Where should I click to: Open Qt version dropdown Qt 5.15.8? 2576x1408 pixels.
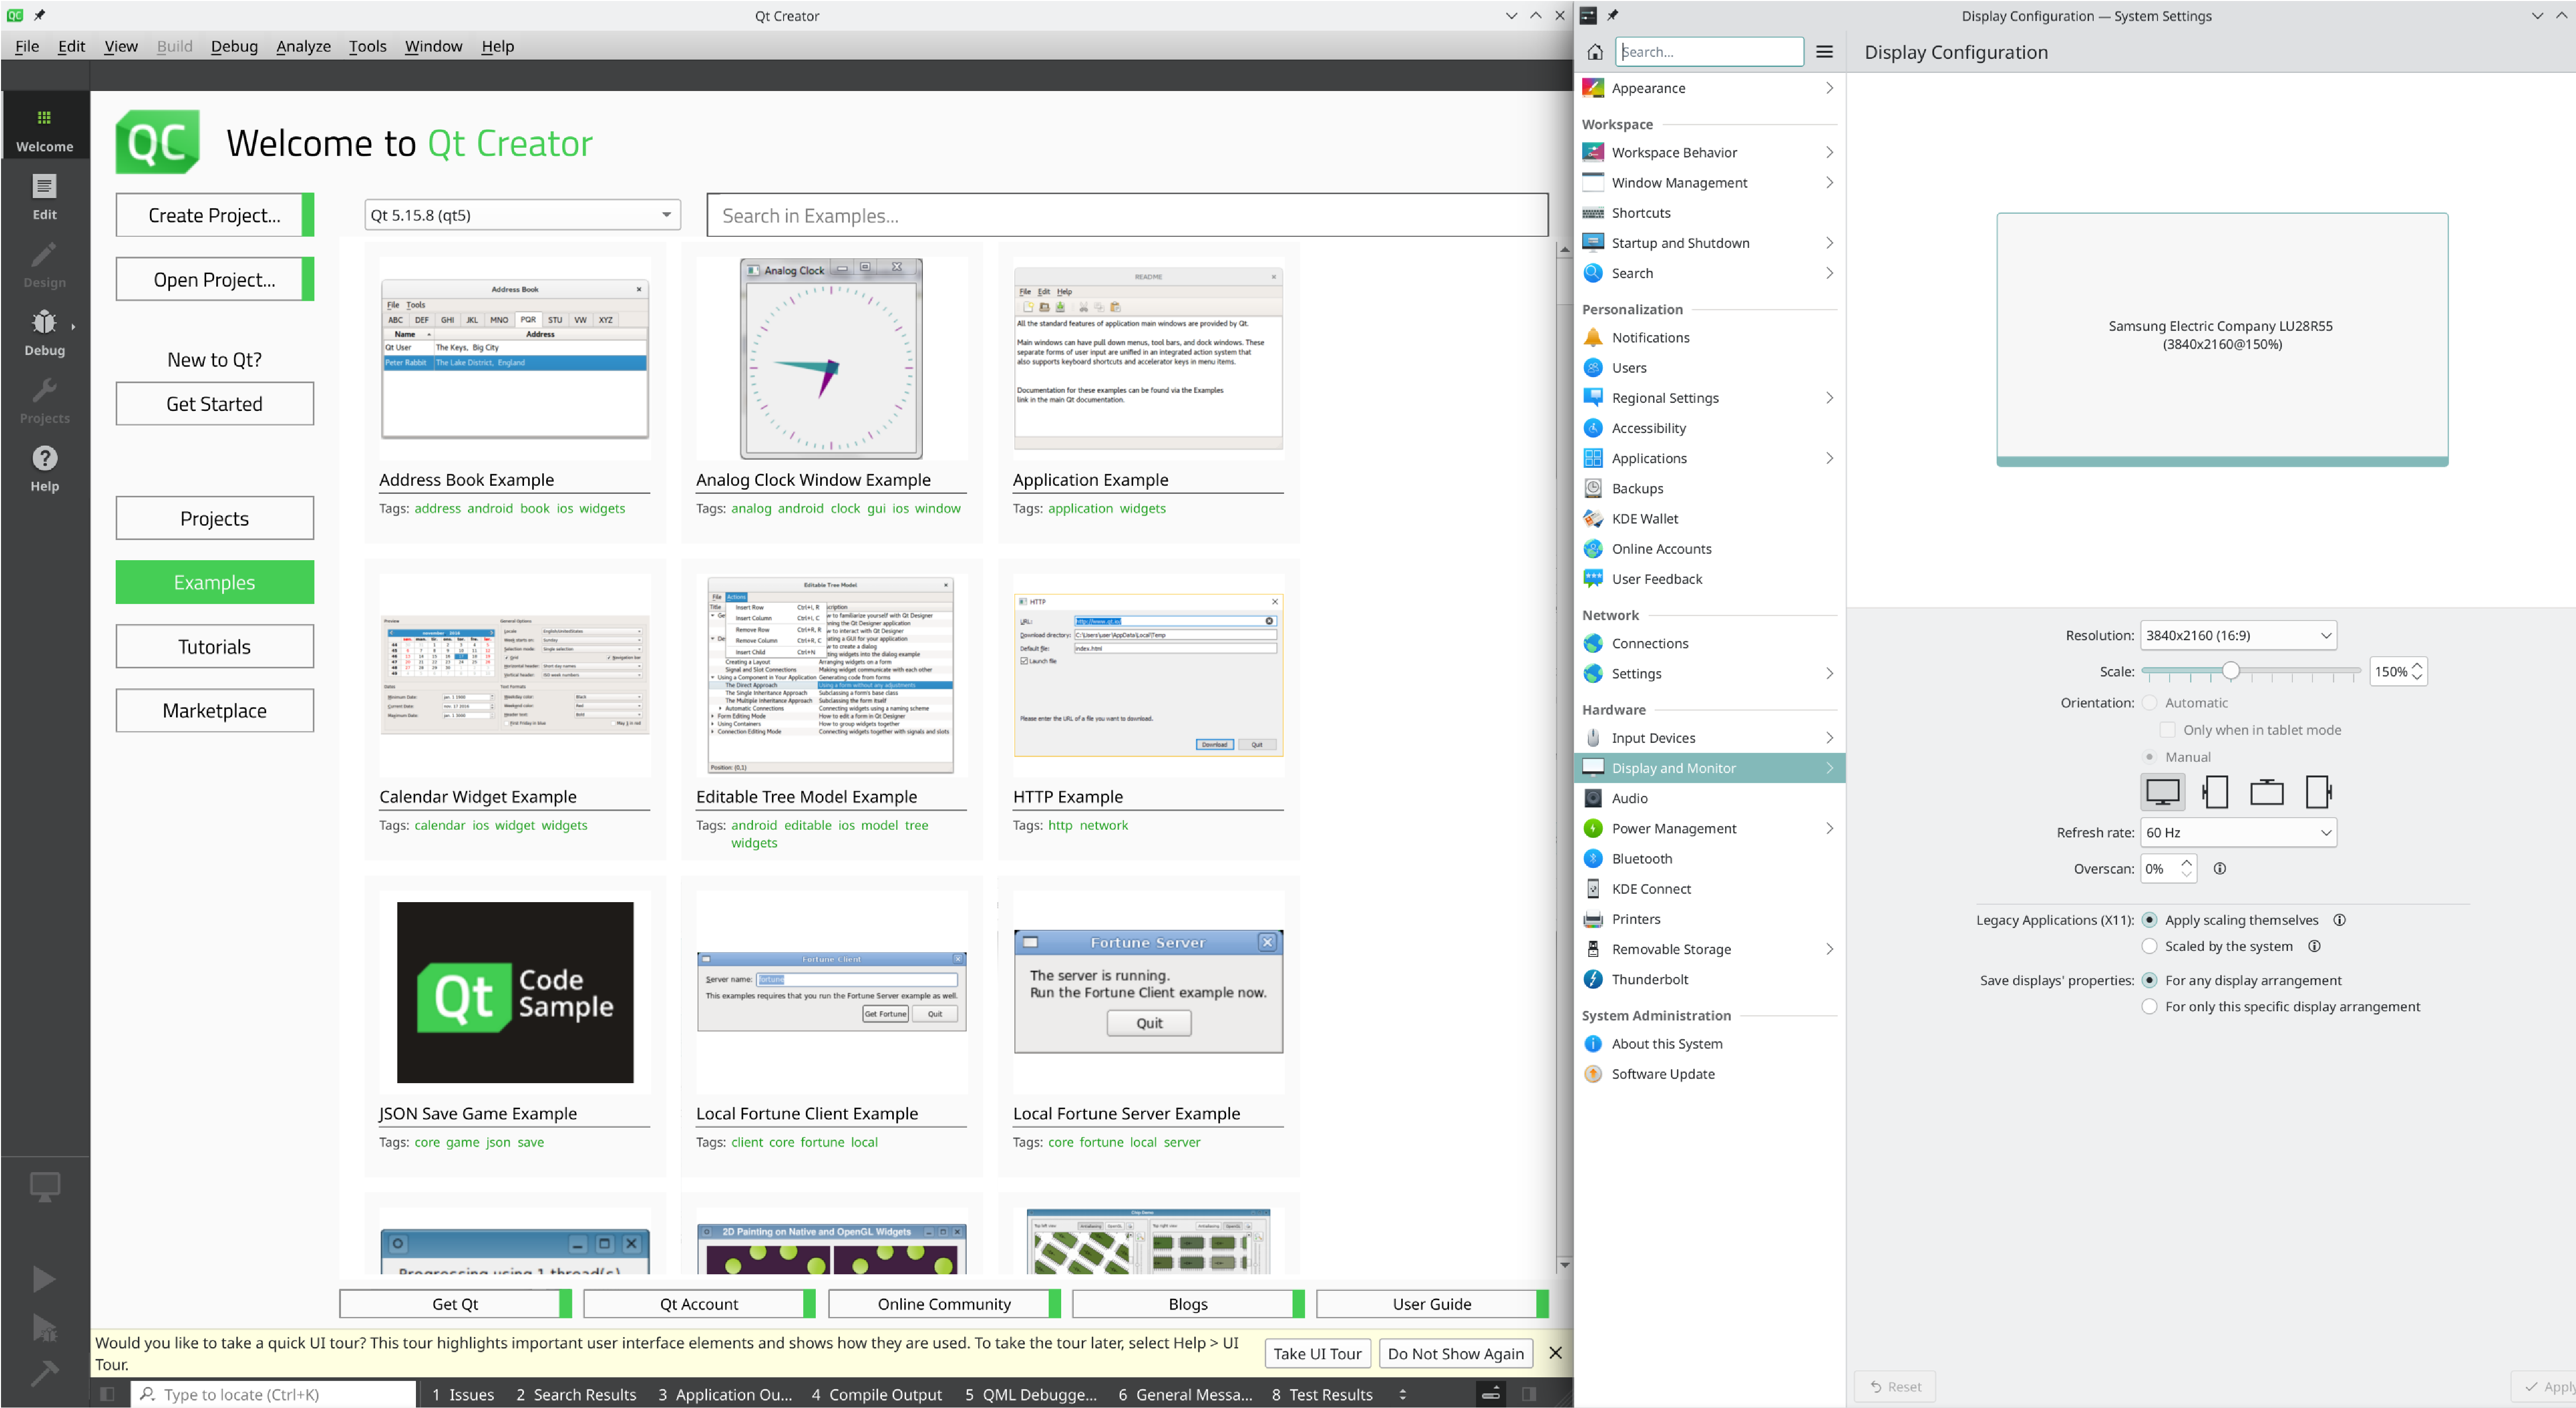522,215
